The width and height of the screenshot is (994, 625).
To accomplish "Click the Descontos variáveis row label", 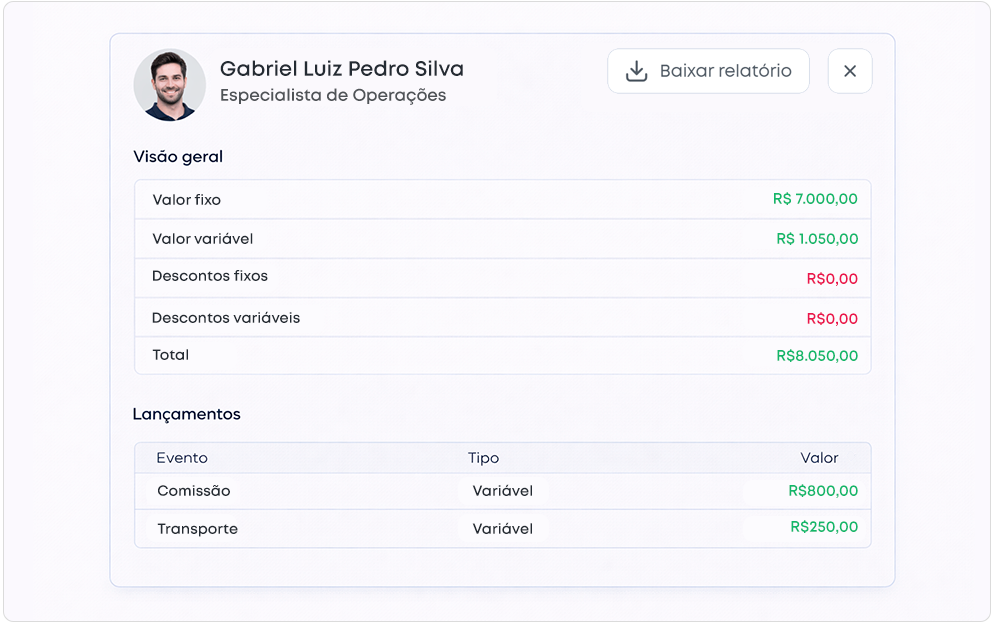I will pyautogui.click(x=226, y=318).
